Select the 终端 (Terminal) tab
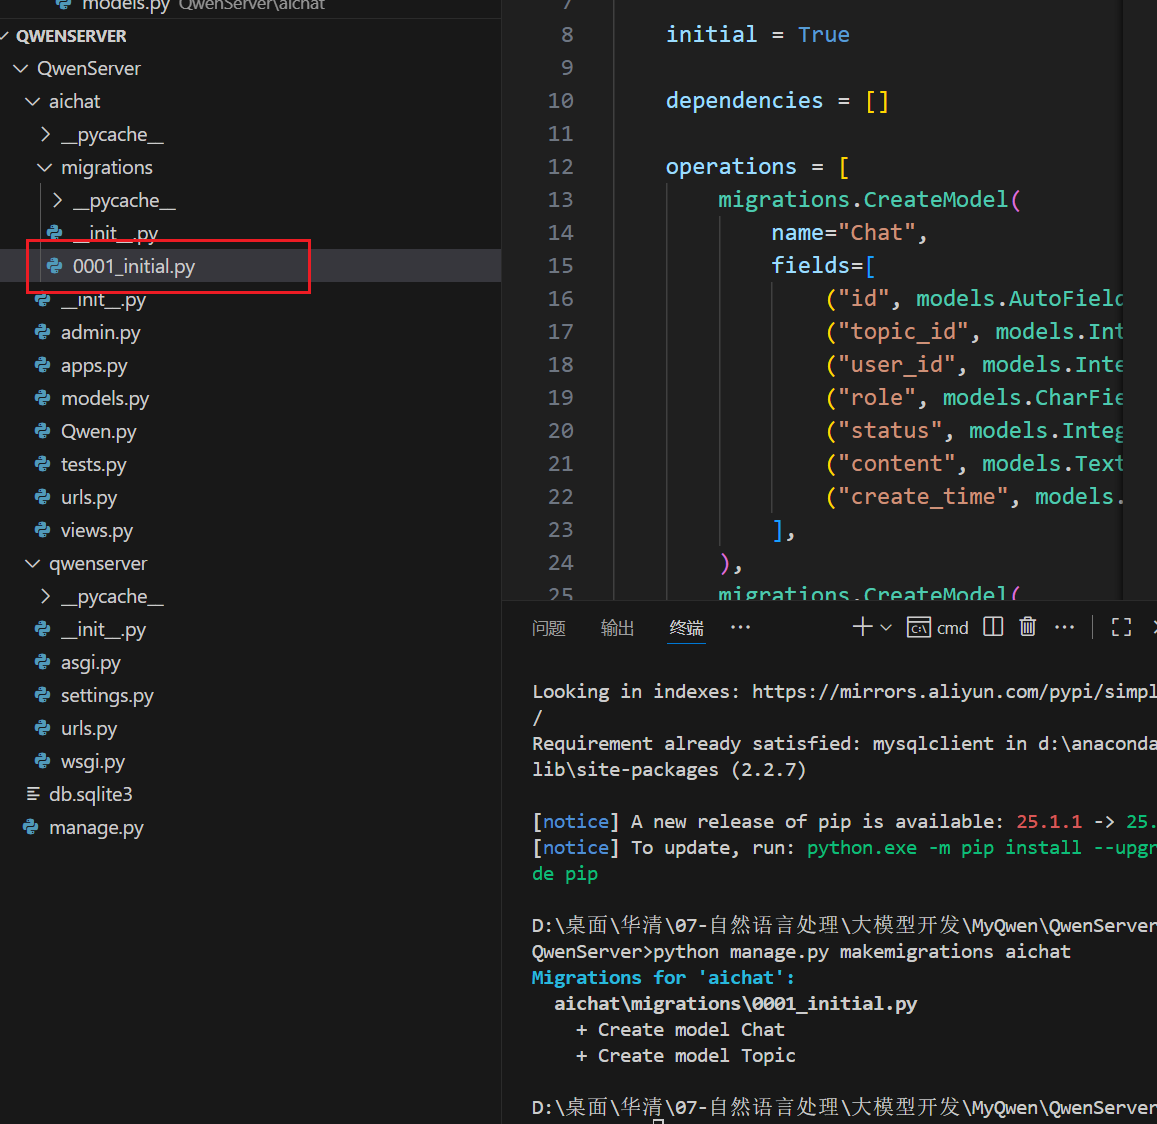The width and height of the screenshot is (1157, 1124). pos(686,628)
